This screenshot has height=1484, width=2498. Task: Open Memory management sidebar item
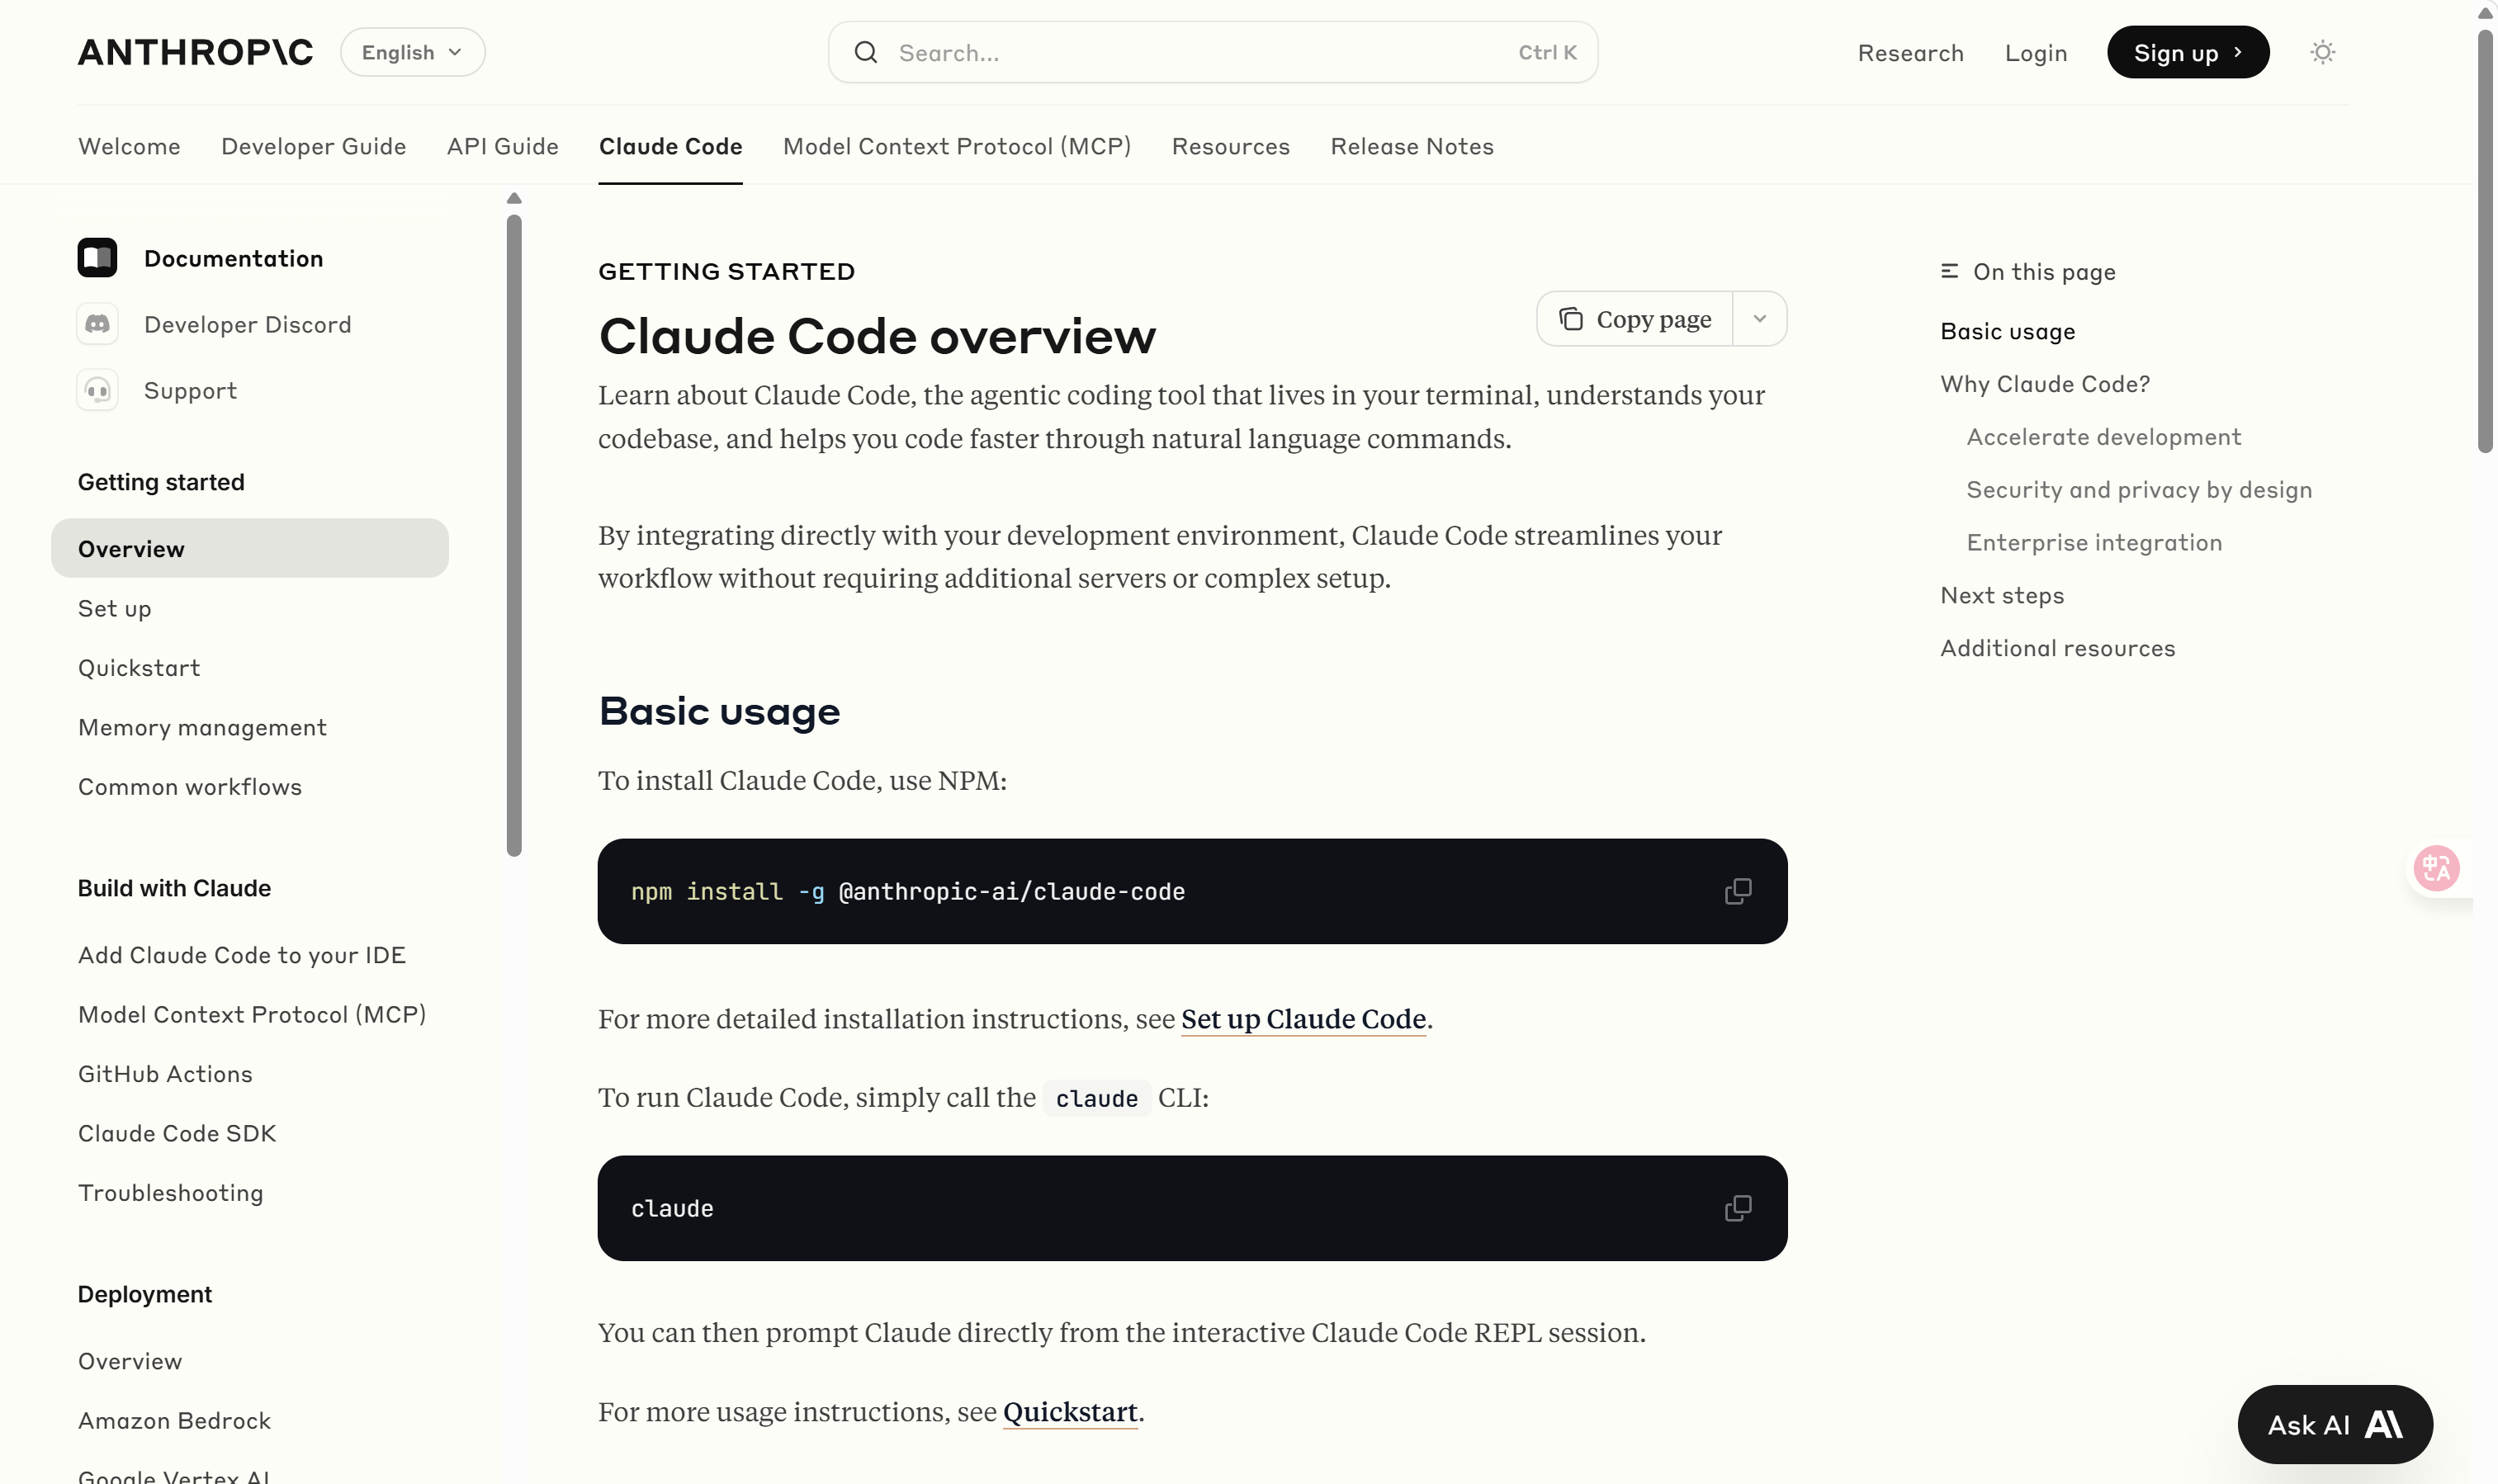(x=202, y=727)
